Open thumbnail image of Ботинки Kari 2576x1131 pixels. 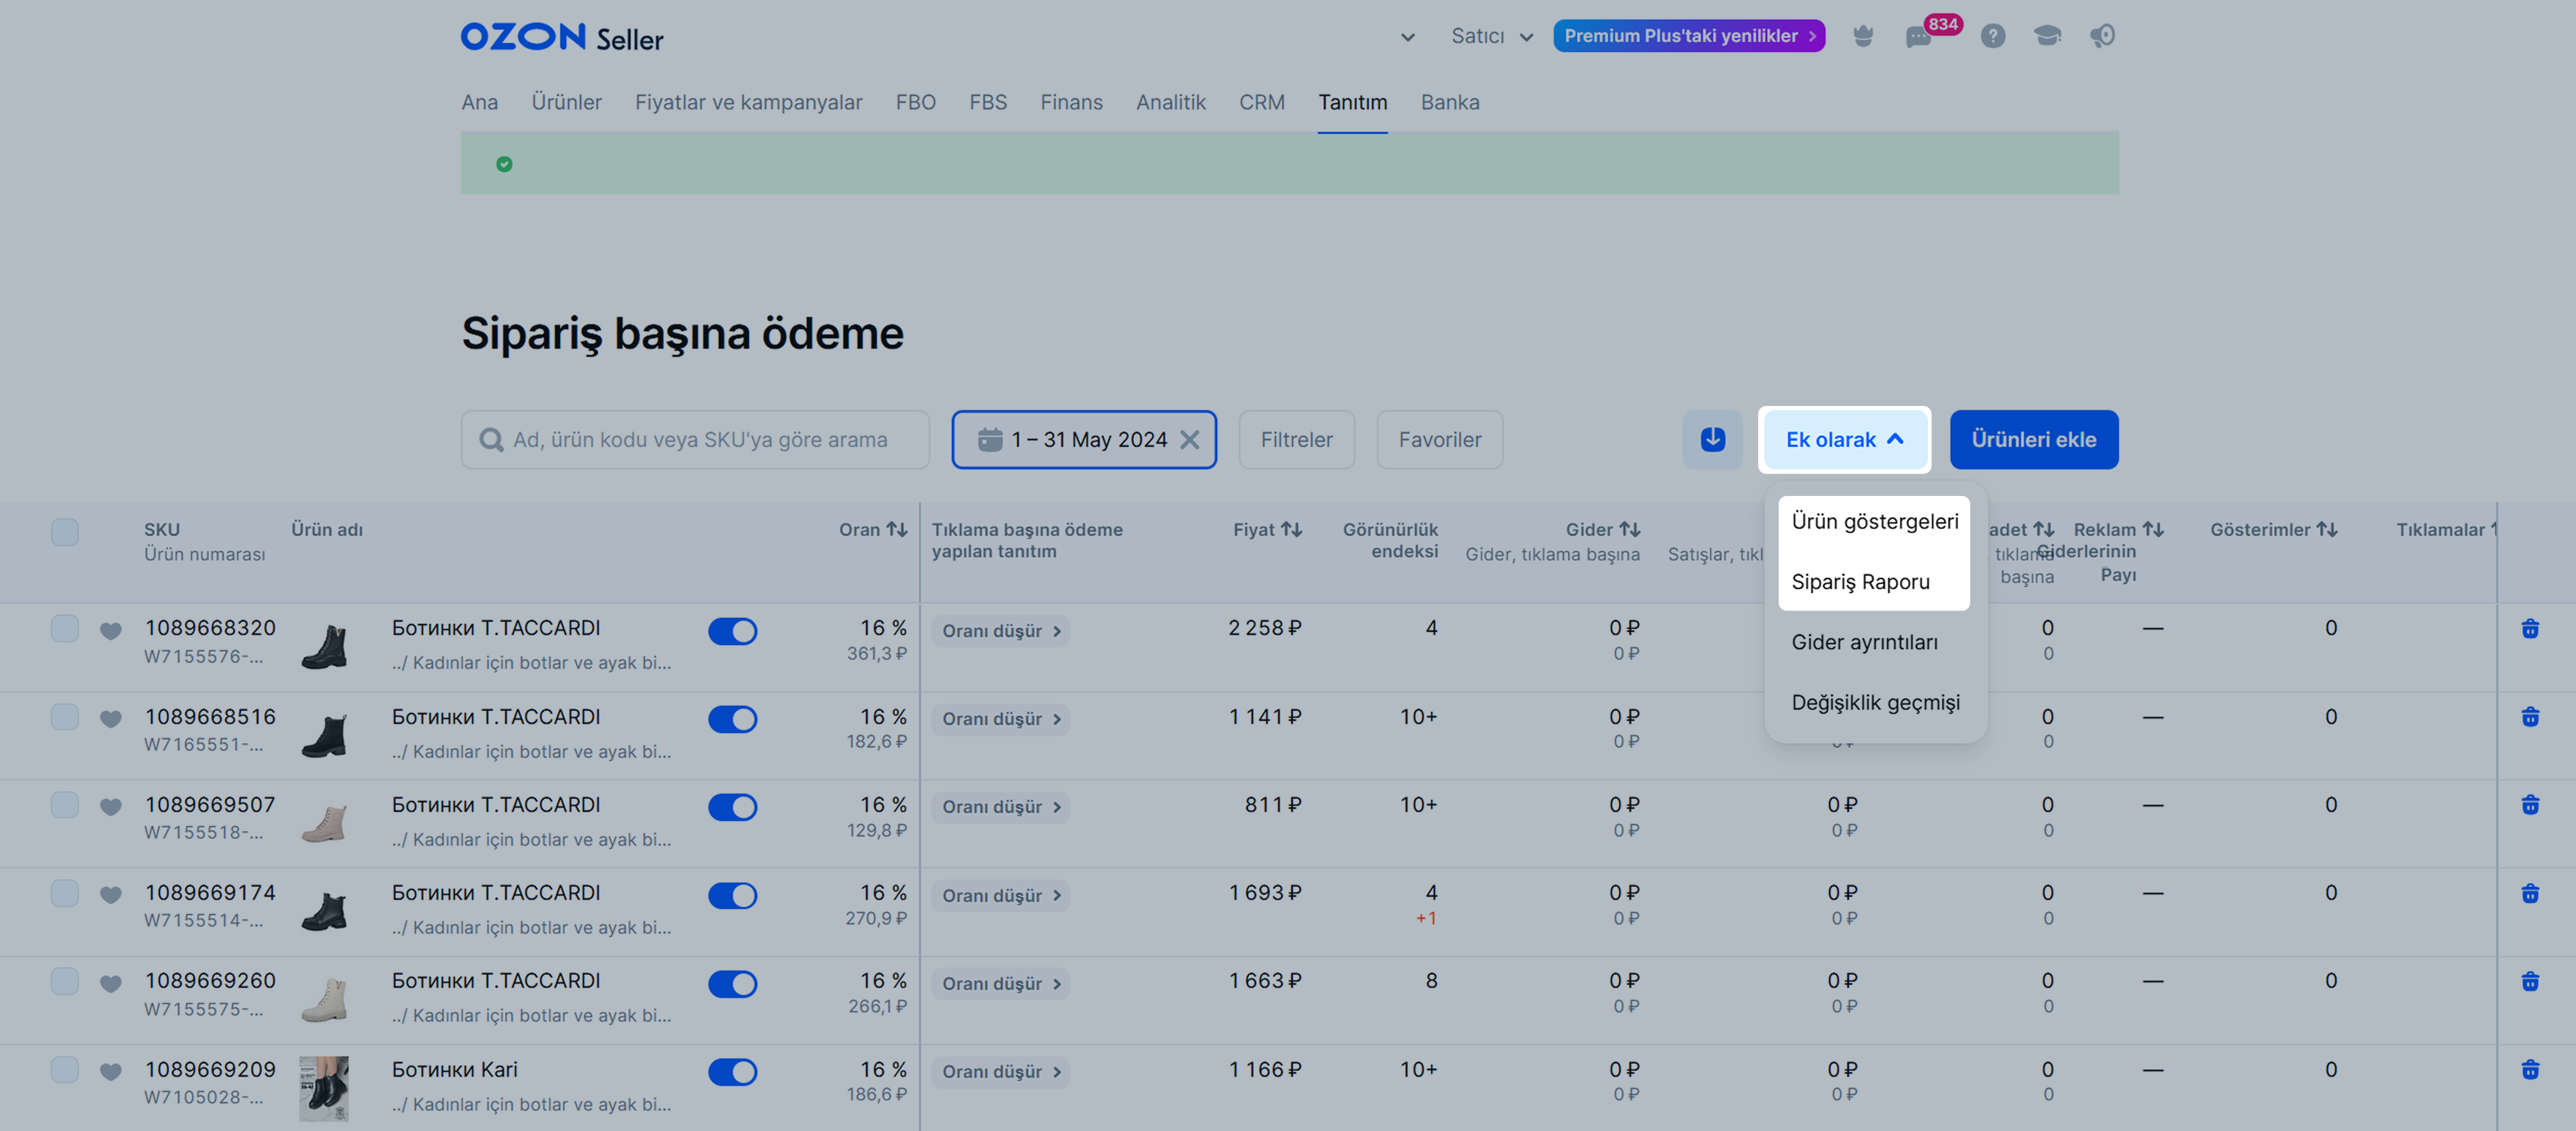(x=324, y=1088)
